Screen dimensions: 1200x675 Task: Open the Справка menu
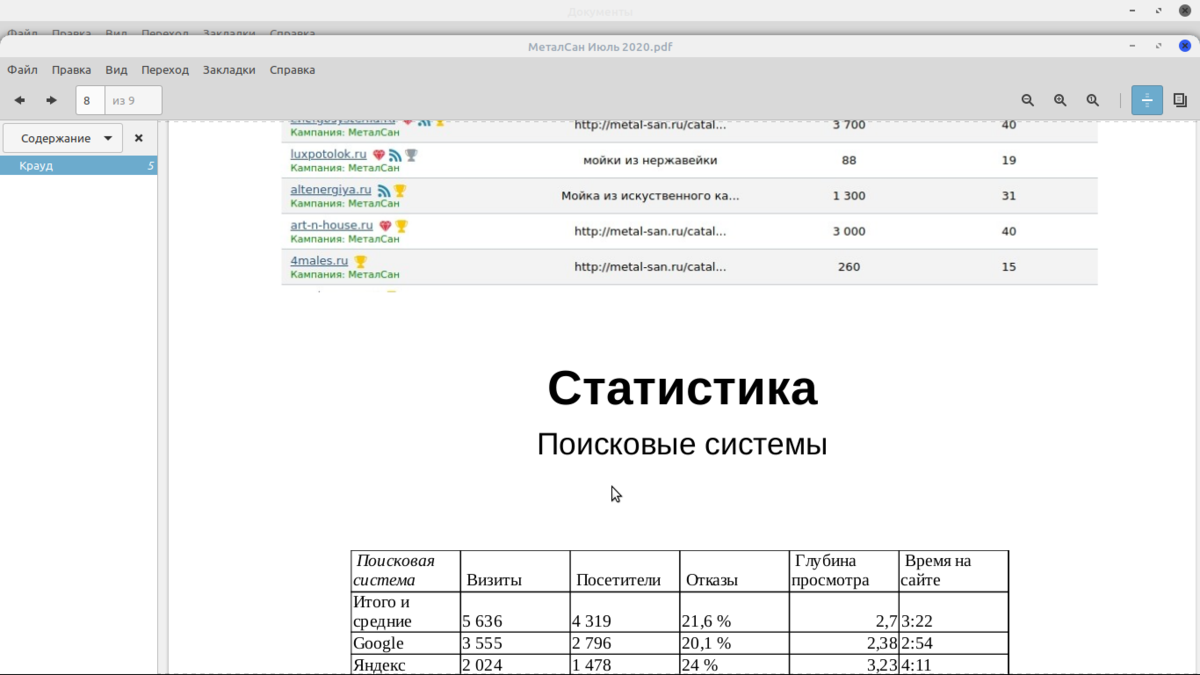pyautogui.click(x=292, y=70)
